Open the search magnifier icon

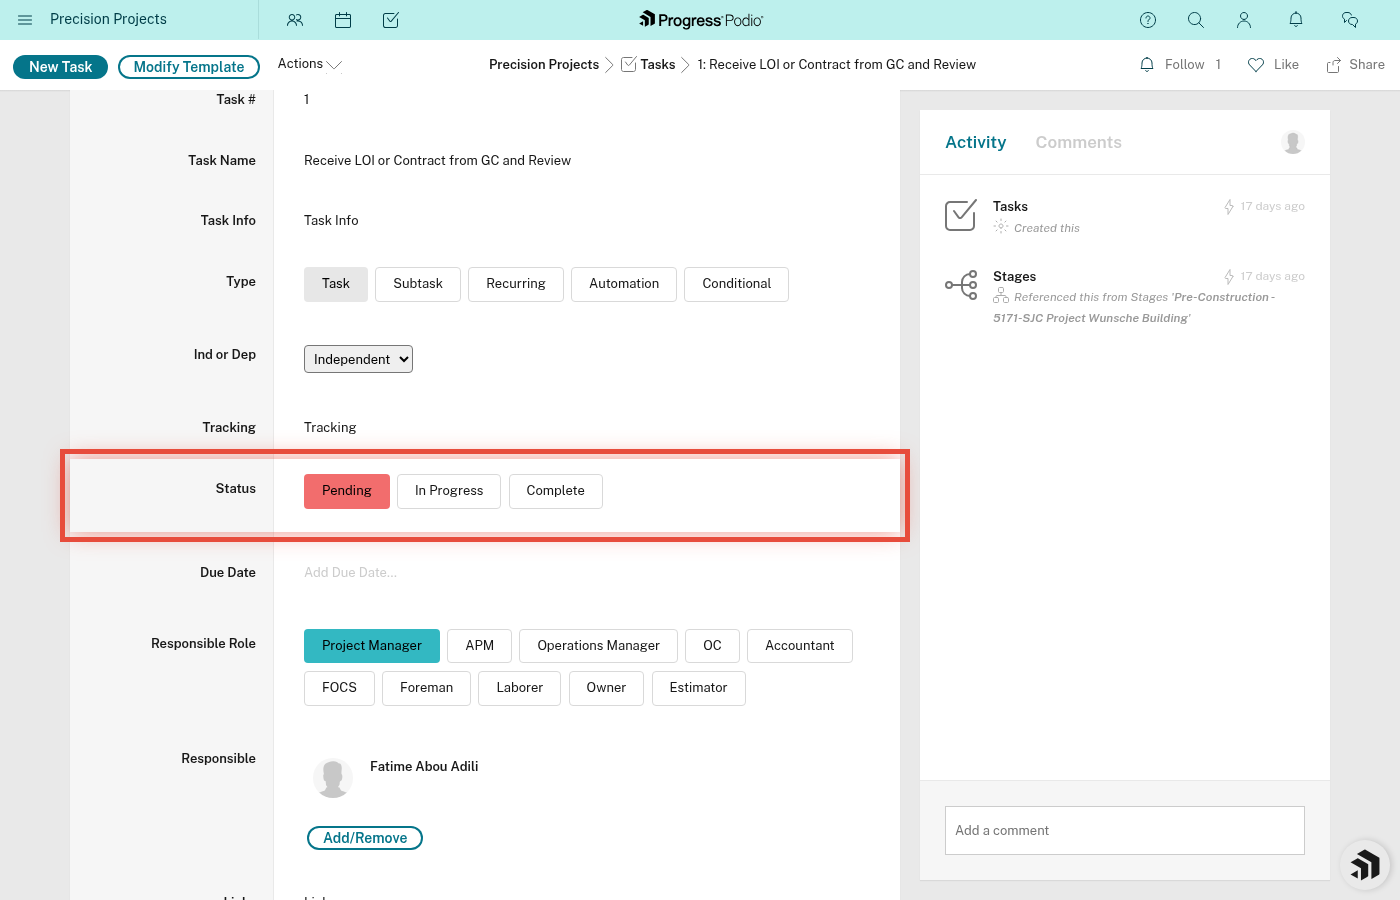[x=1196, y=20]
